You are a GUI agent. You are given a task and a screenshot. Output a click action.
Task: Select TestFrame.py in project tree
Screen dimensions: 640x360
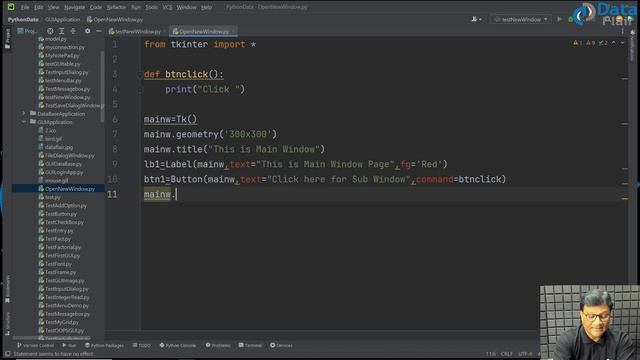[x=57, y=272]
